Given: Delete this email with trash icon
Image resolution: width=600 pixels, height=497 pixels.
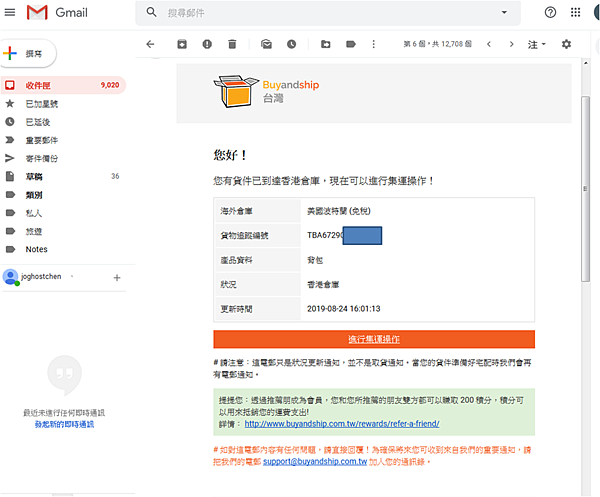Looking at the screenshot, I should tap(232, 44).
